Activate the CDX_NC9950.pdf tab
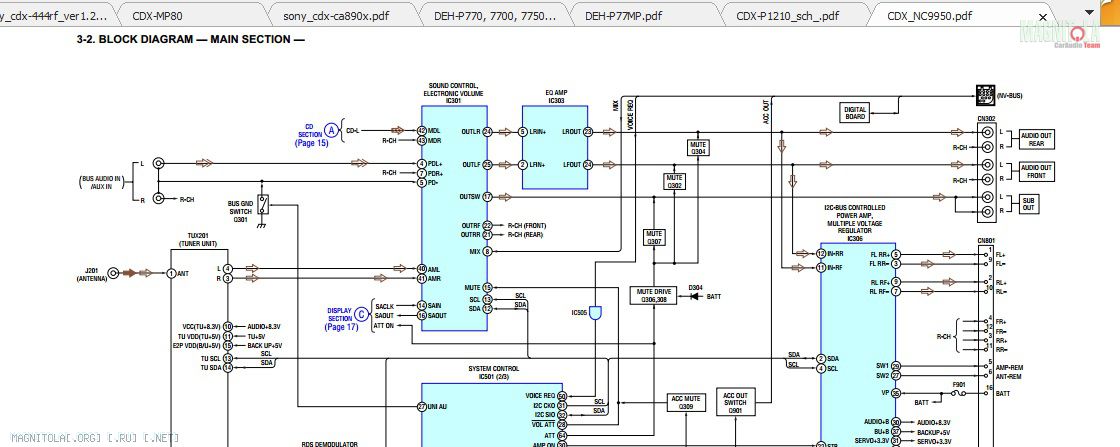 pos(929,16)
